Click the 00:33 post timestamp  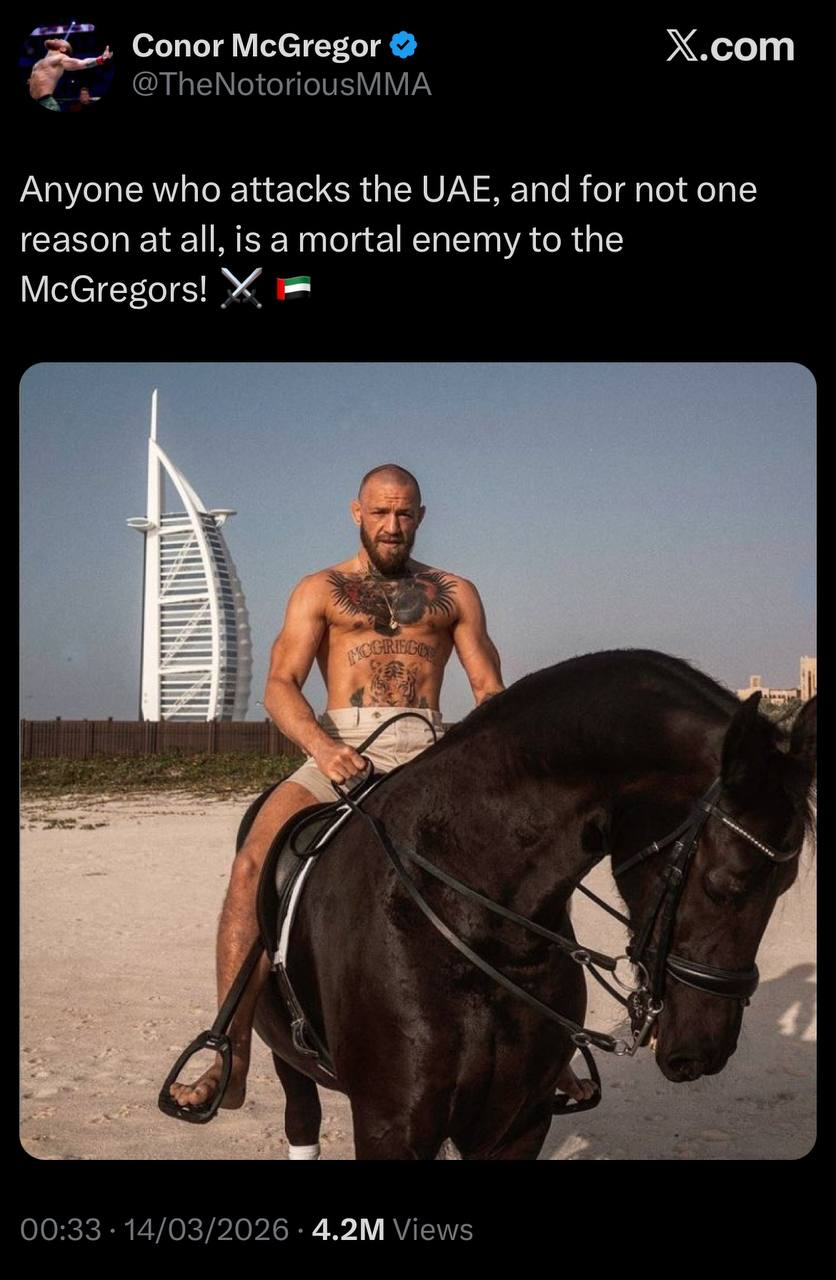(60, 1230)
